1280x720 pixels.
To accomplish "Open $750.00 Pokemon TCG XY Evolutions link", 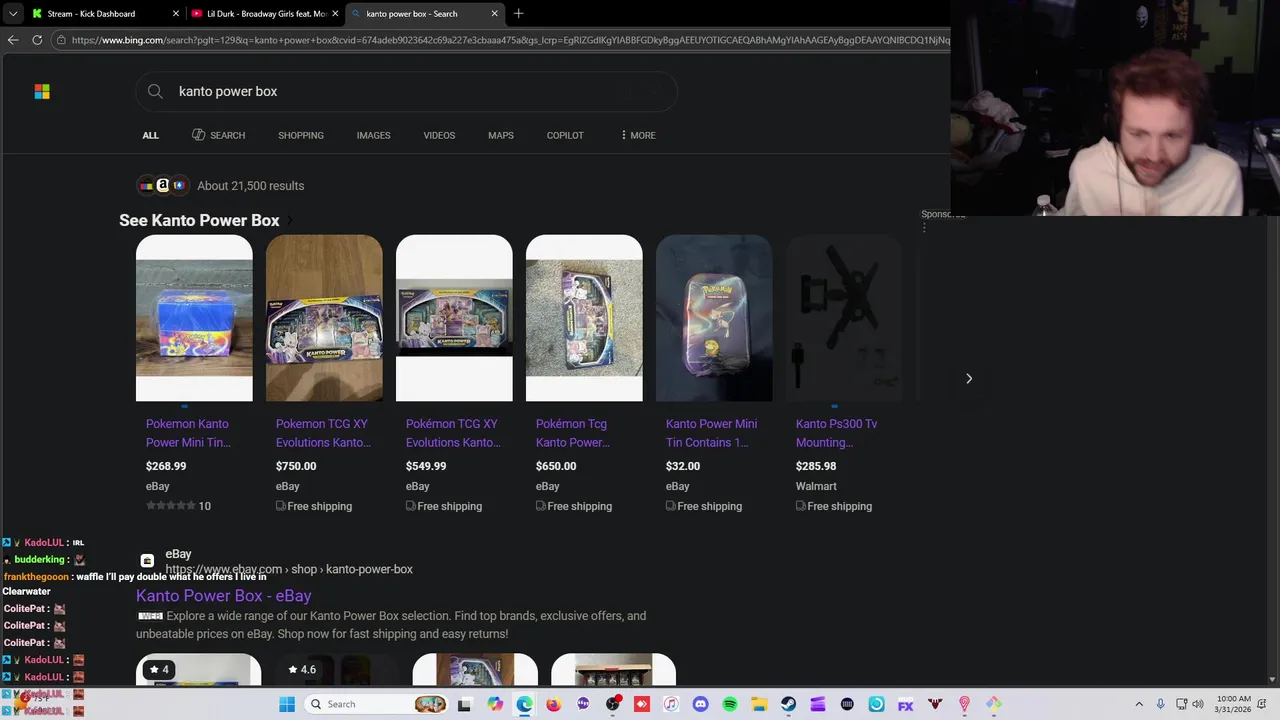I will click(323, 433).
